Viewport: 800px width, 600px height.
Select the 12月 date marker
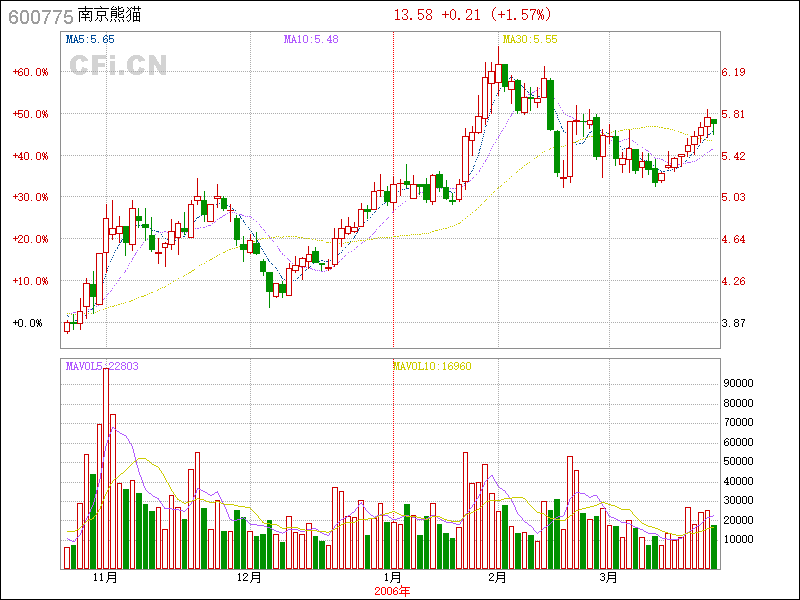click(x=249, y=578)
